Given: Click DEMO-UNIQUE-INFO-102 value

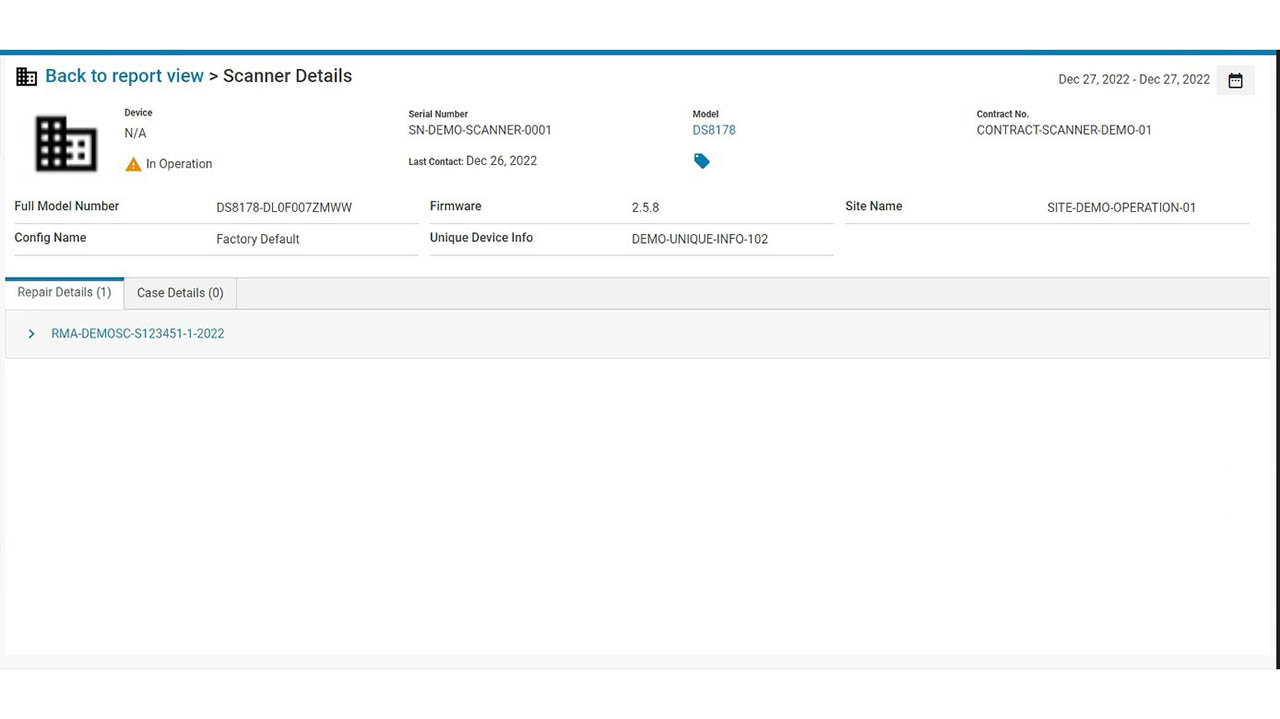Looking at the screenshot, I should pyautogui.click(x=700, y=239).
